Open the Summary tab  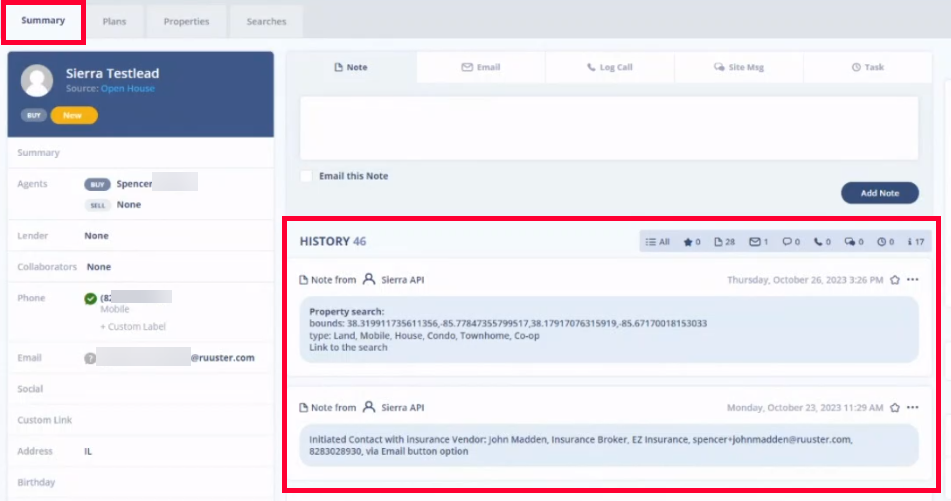point(43,21)
